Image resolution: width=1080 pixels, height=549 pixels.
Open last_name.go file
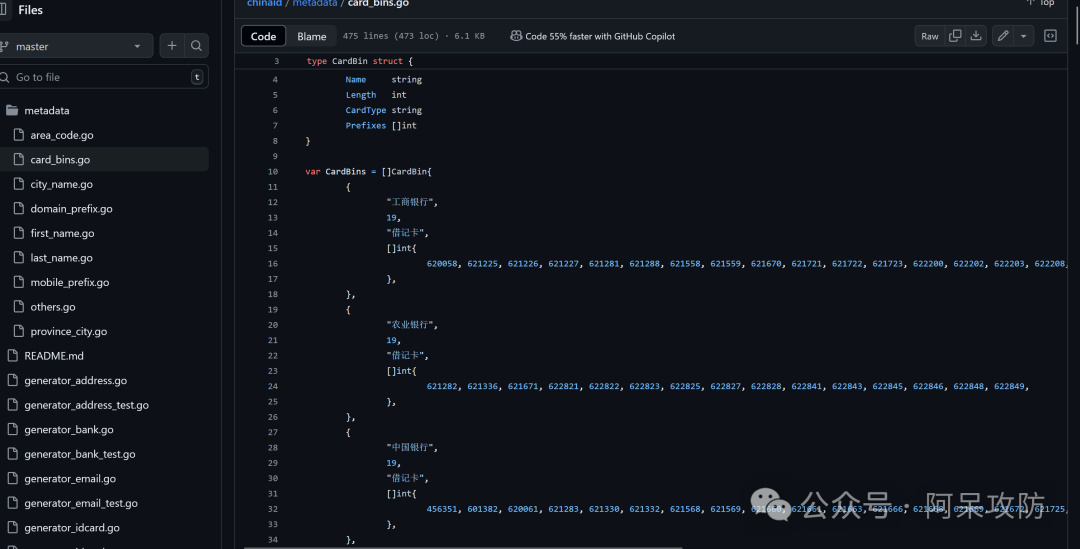tap(61, 258)
